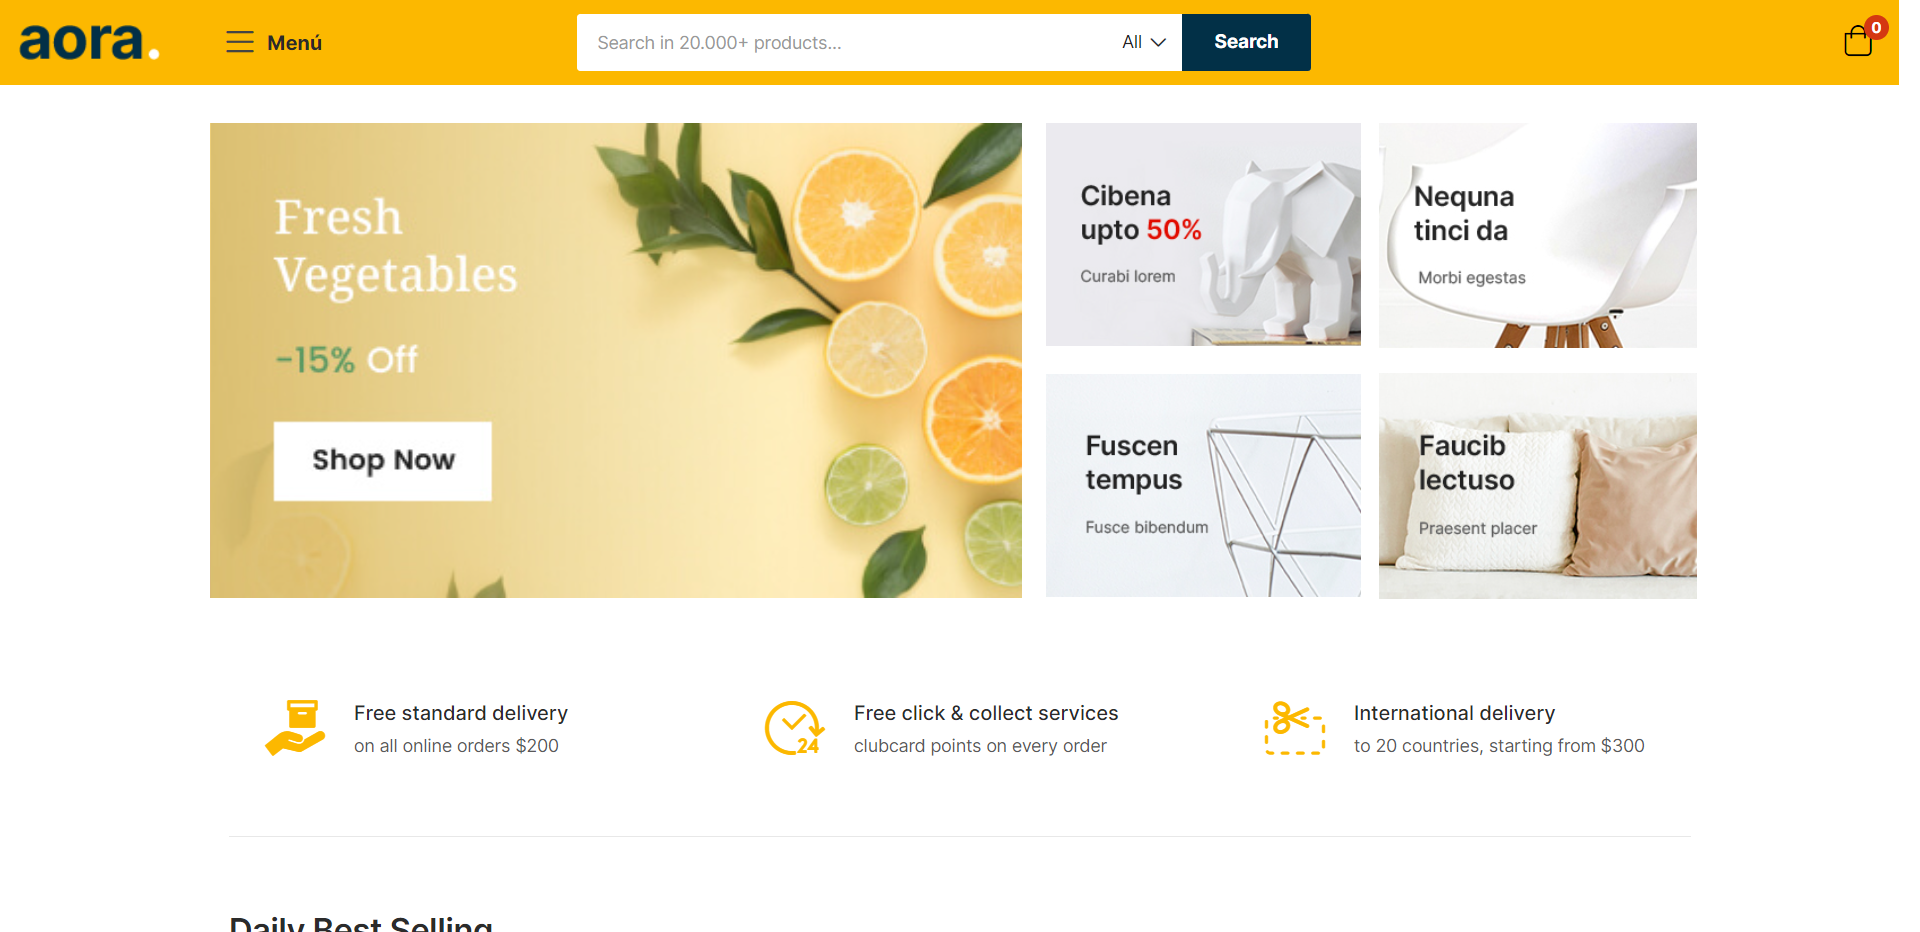Click the scissors coupon international delivery icon

pyautogui.click(x=1295, y=728)
